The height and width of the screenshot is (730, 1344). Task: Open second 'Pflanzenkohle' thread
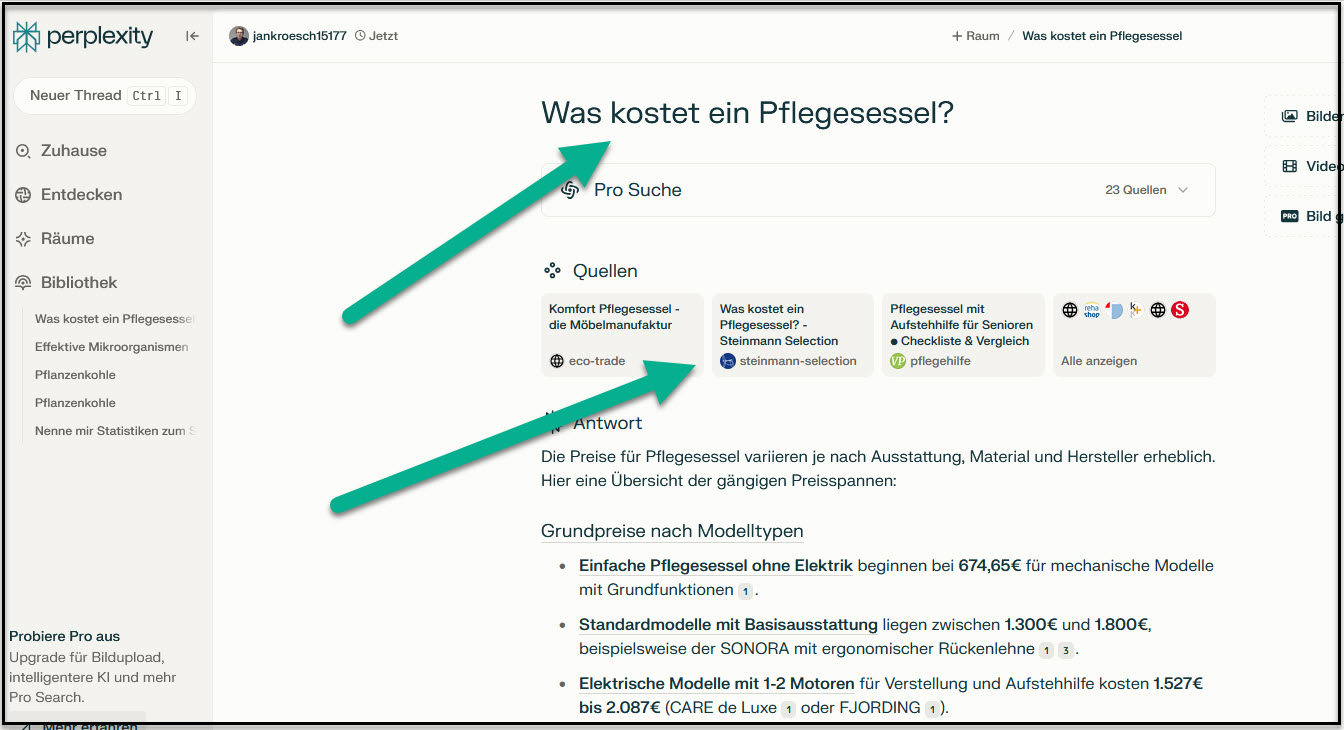click(x=75, y=403)
